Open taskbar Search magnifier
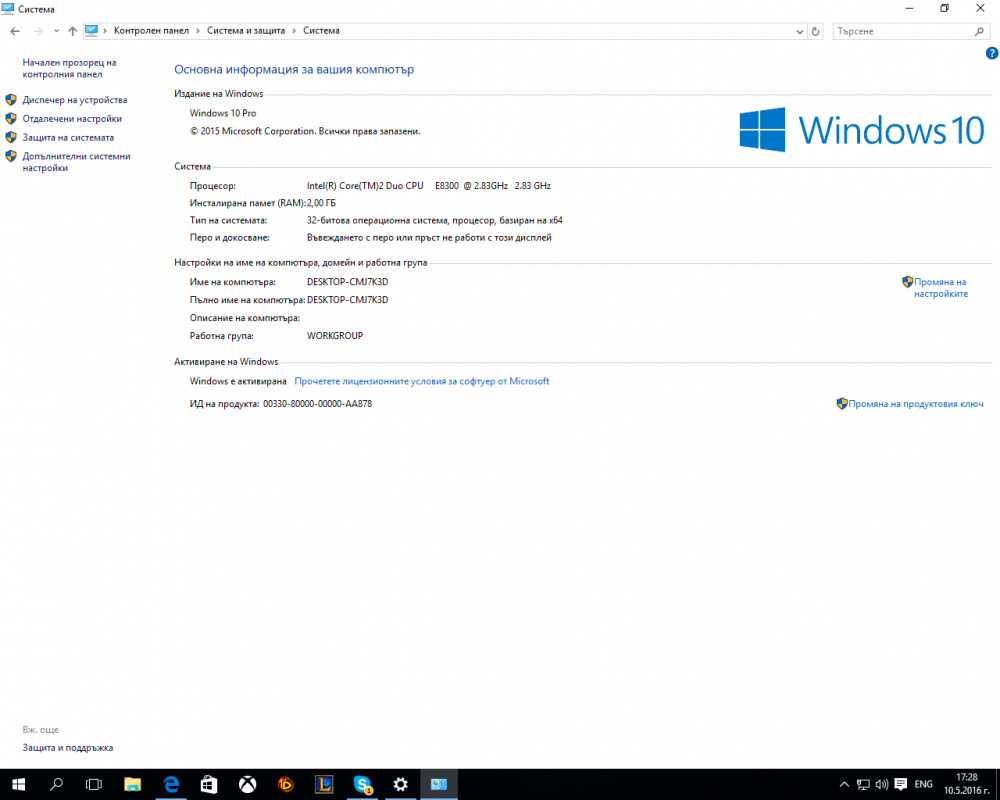 click(56, 784)
